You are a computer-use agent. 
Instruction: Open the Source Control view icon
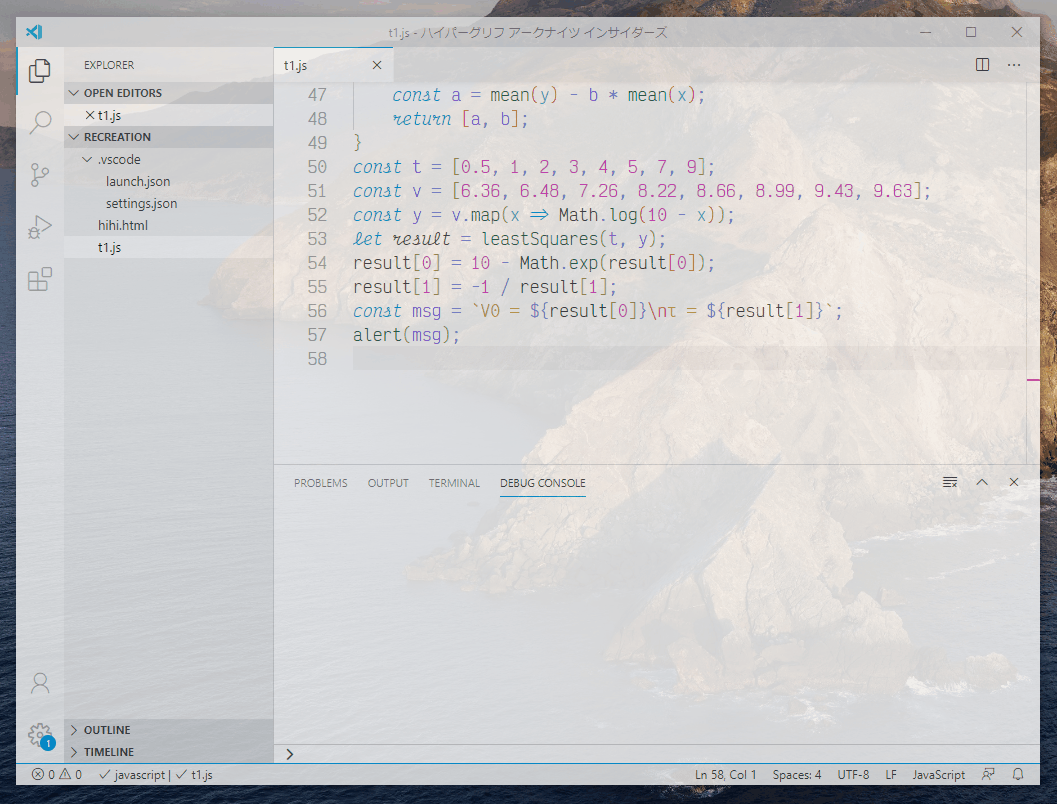(x=40, y=175)
